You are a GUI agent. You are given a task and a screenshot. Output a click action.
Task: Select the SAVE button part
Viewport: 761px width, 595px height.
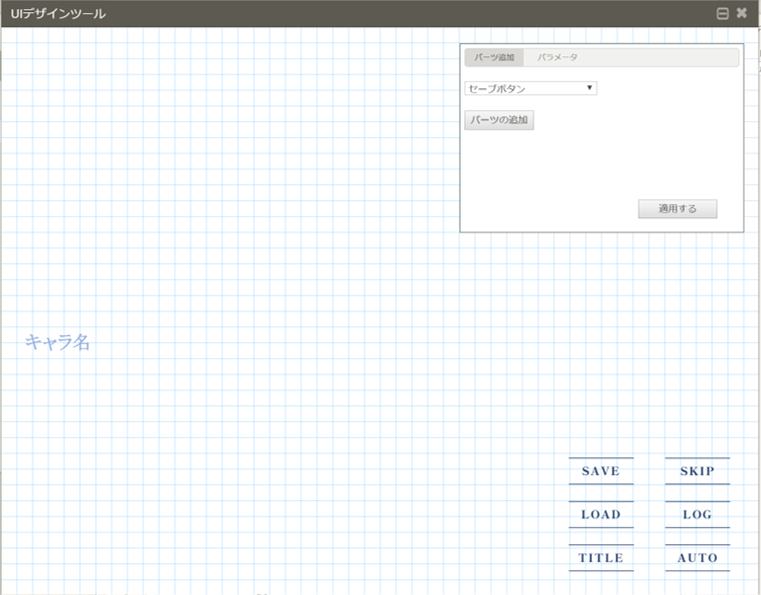coord(601,471)
